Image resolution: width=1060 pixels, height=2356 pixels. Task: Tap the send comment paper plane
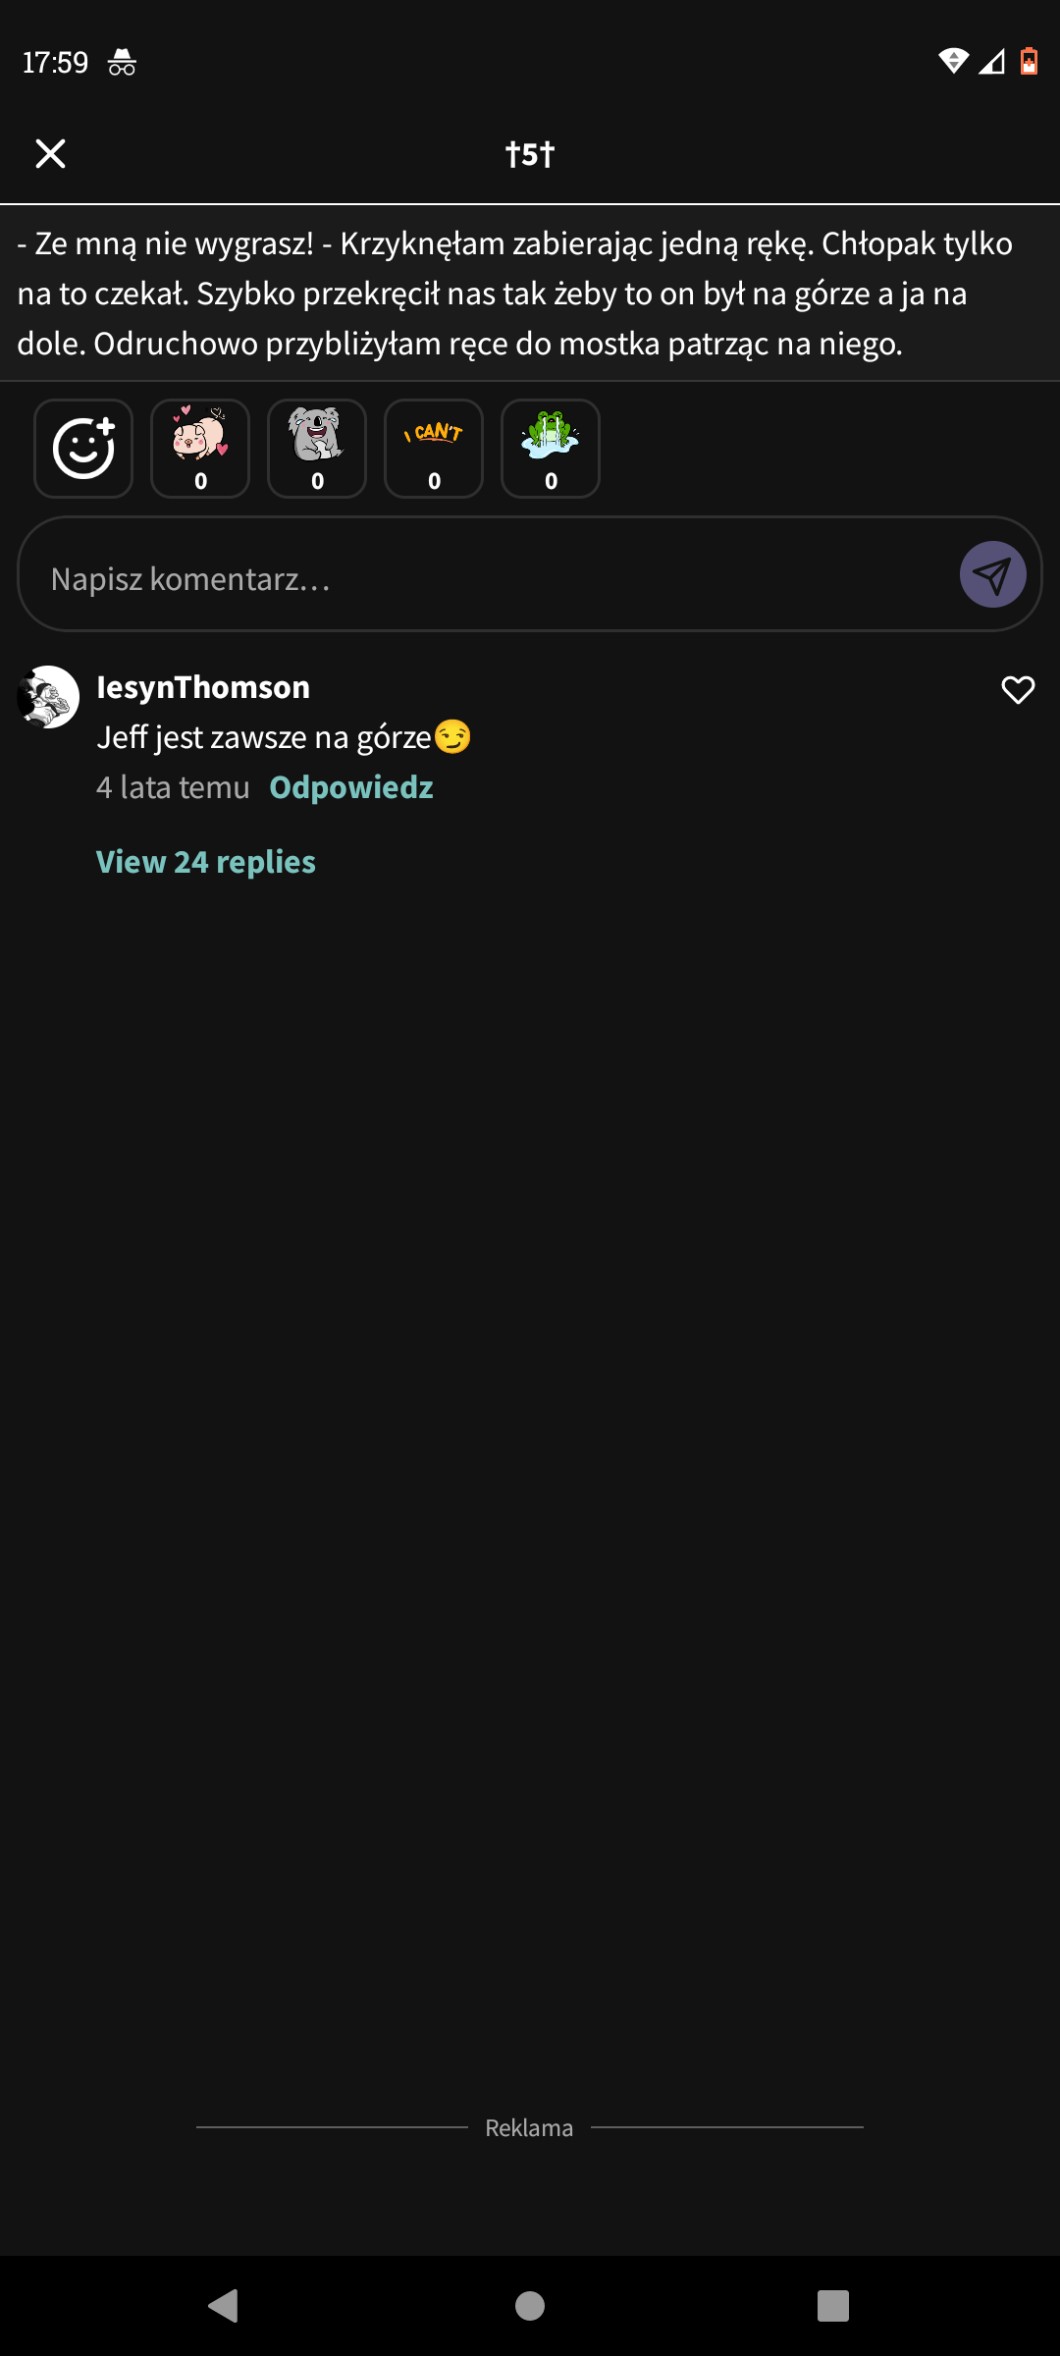pos(992,575)
